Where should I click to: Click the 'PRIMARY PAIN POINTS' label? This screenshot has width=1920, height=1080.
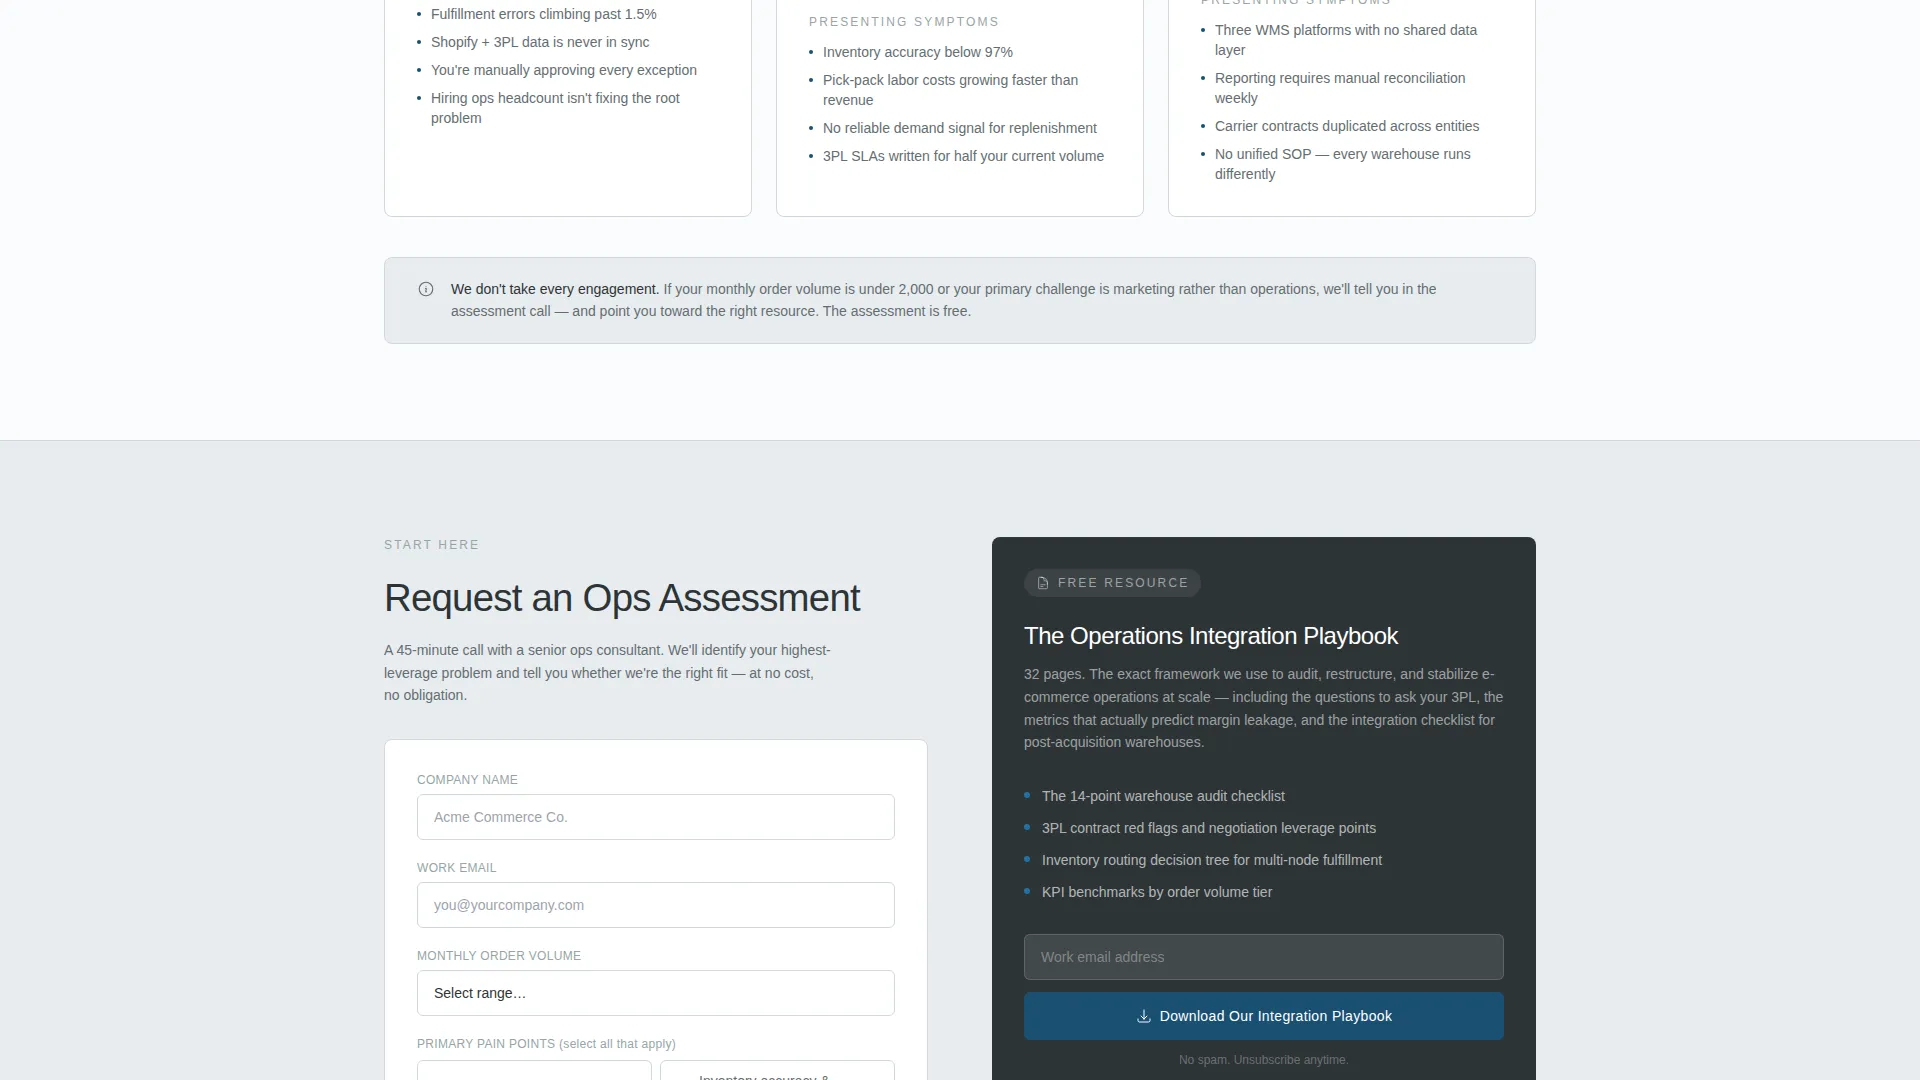tap(546, 1044)
